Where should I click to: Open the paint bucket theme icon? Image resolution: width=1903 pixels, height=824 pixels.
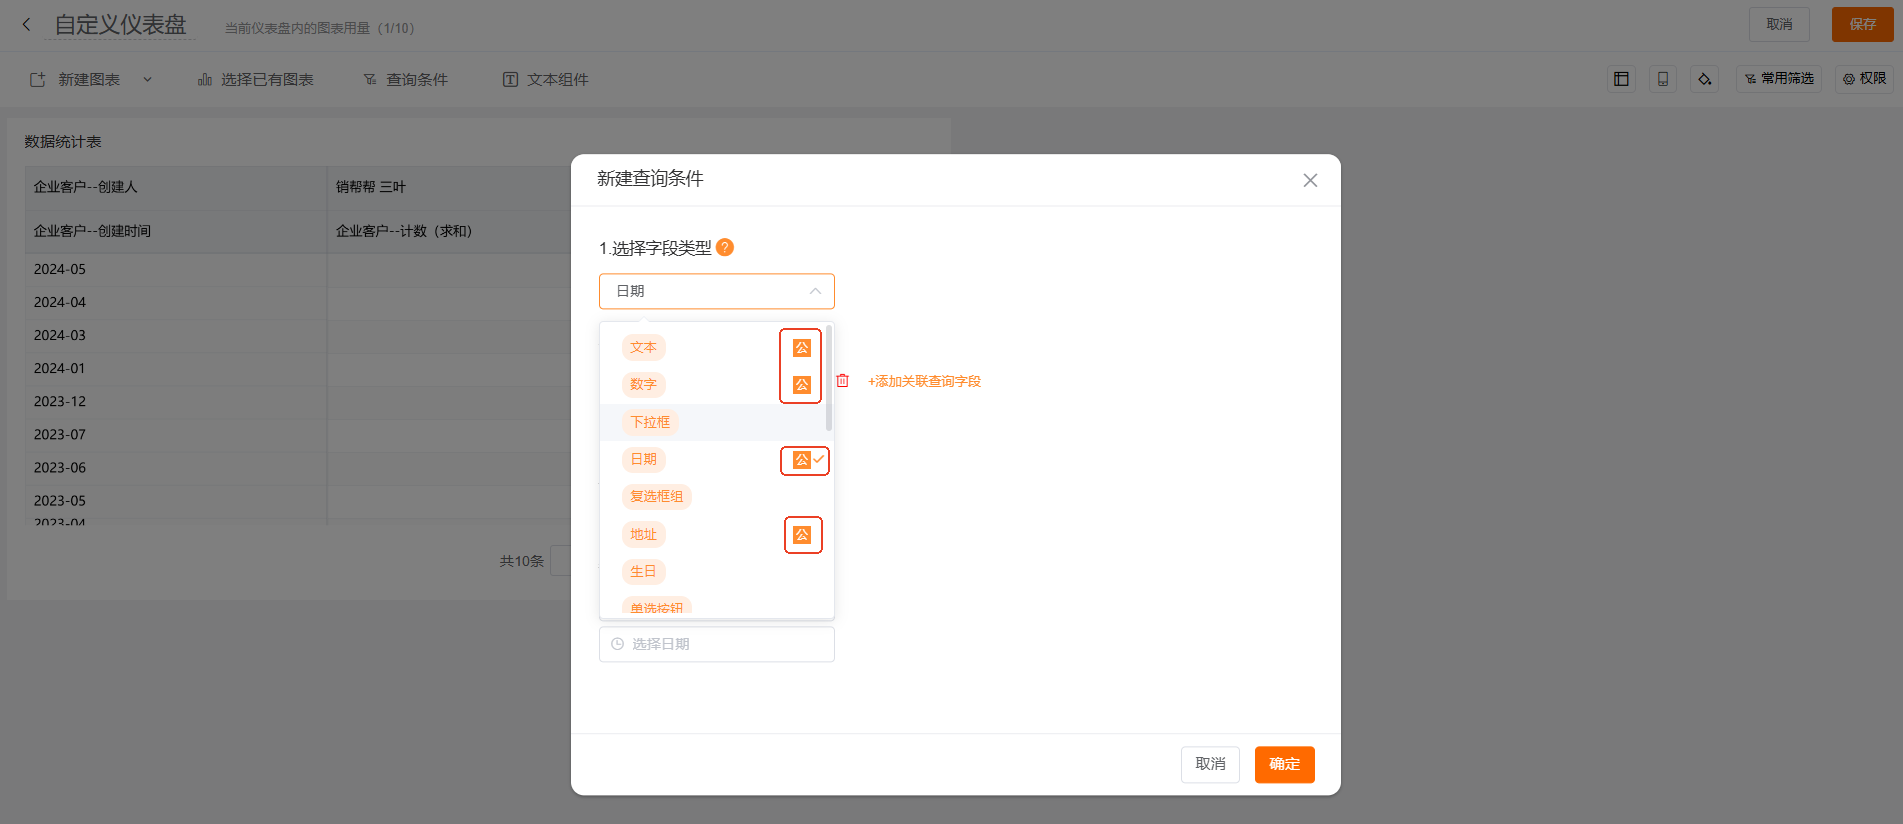[x=1704, y=79]
